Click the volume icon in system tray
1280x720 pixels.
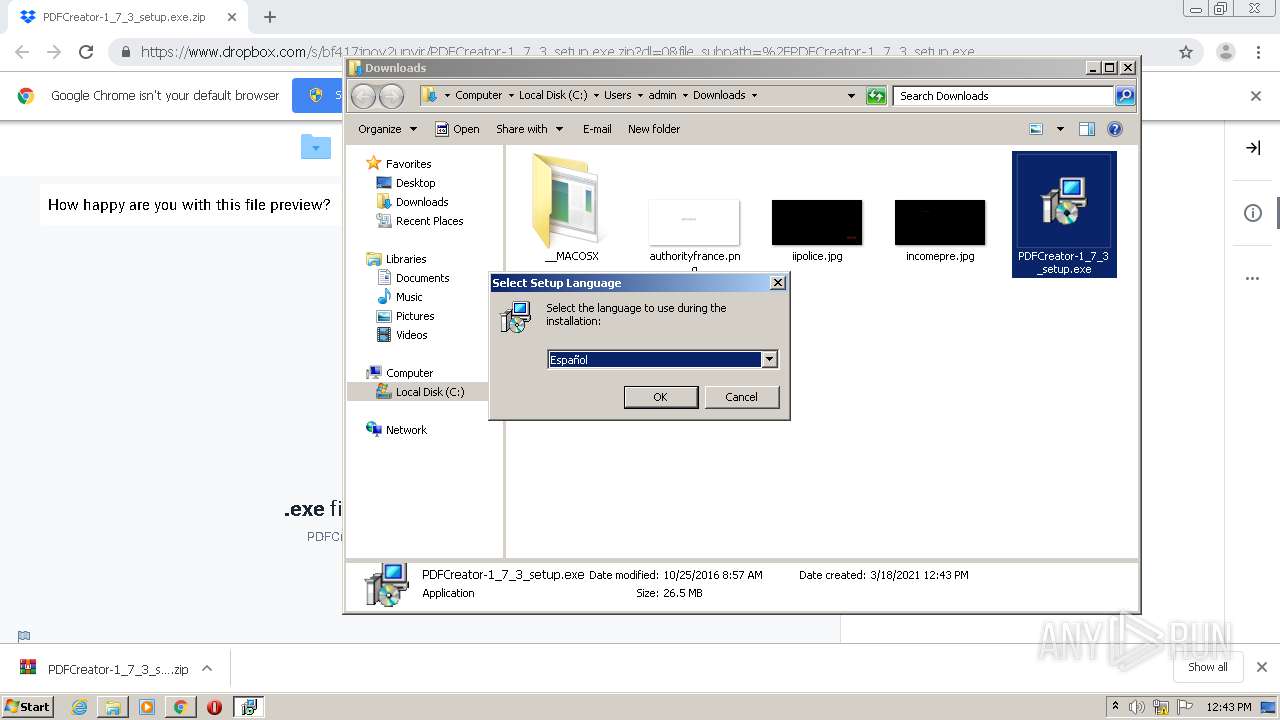pos(1138,707)
